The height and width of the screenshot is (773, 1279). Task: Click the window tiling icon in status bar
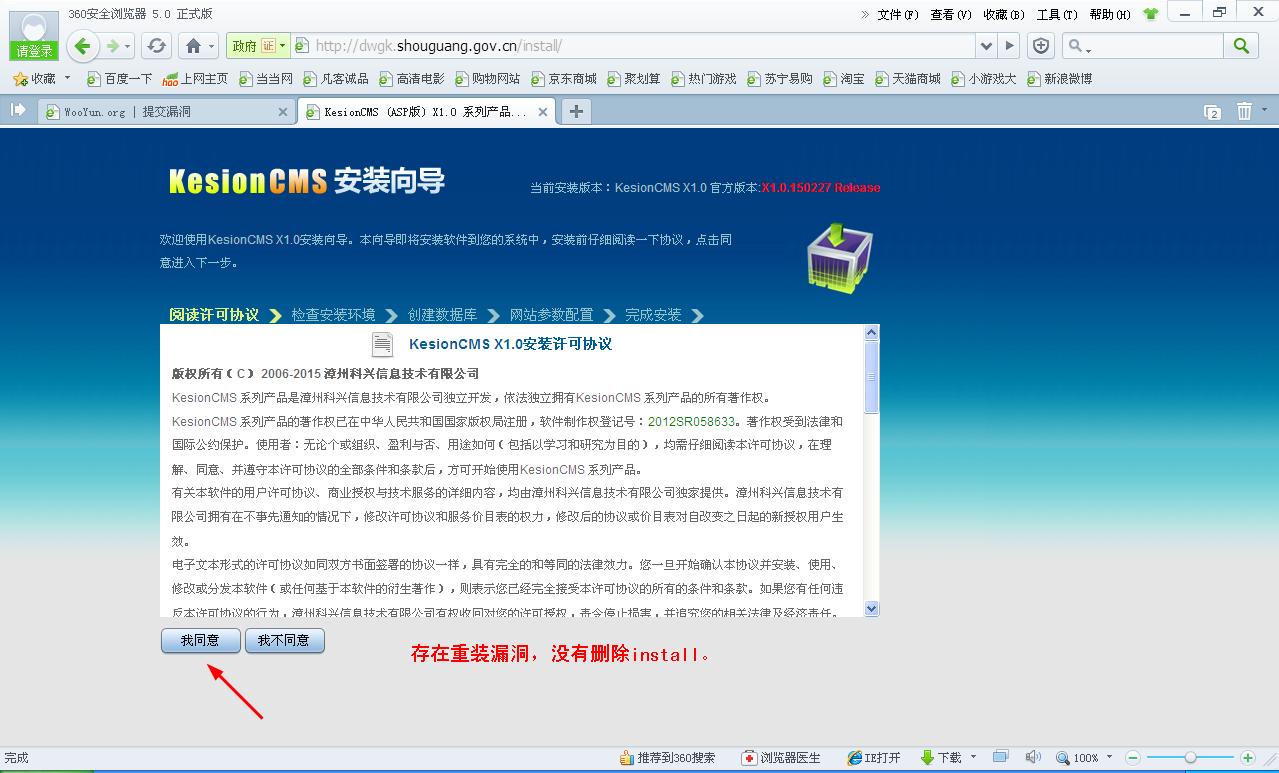1000,757
